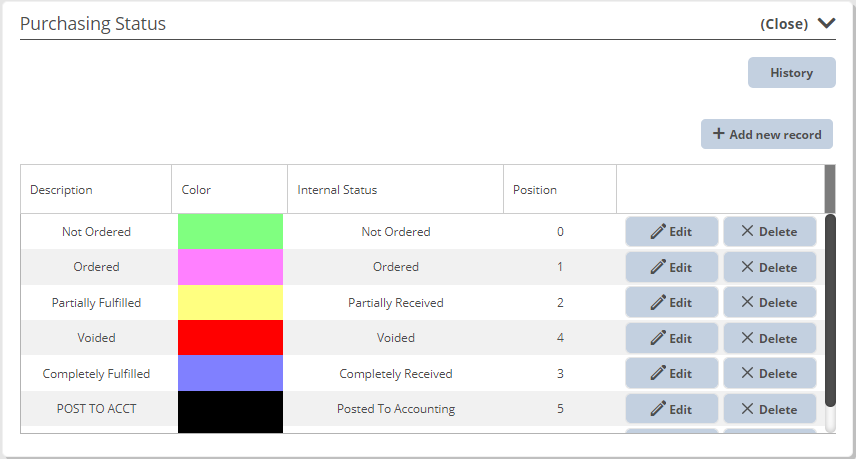This screenshot has width=856, height=459.
Task: Click position value 5 in POST TO ACCT row
Action: coord(560,409)
